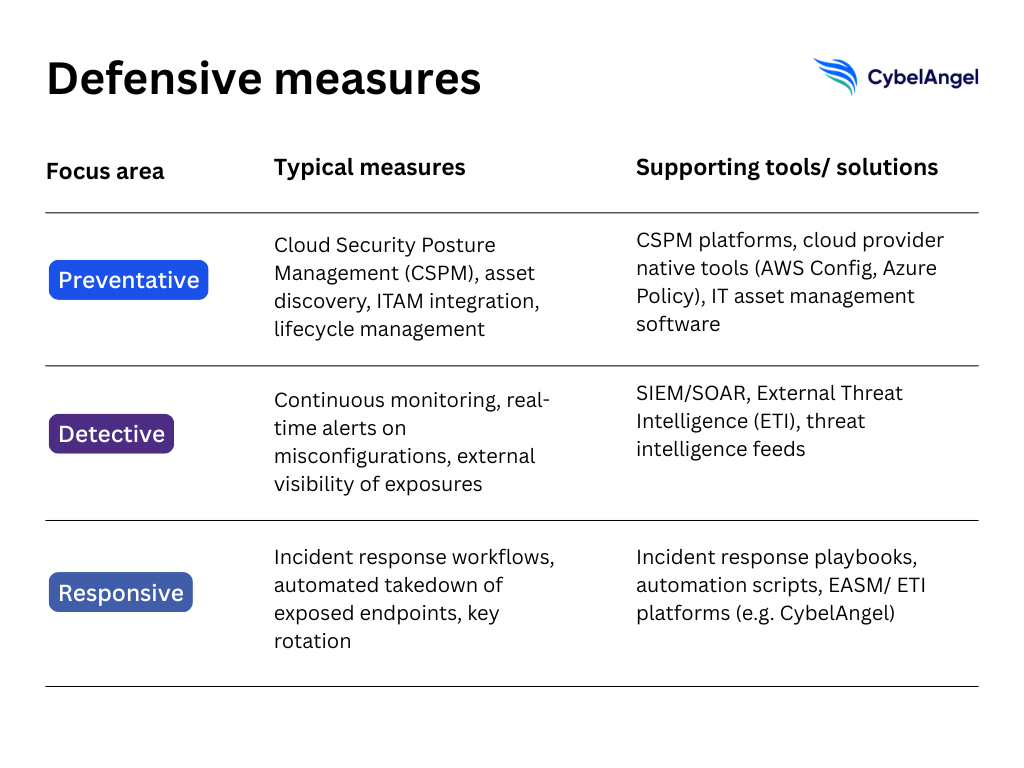Click the CSPM platforms tools description
The width and height of the screenshot is (1024, 768).
point(789,241)
